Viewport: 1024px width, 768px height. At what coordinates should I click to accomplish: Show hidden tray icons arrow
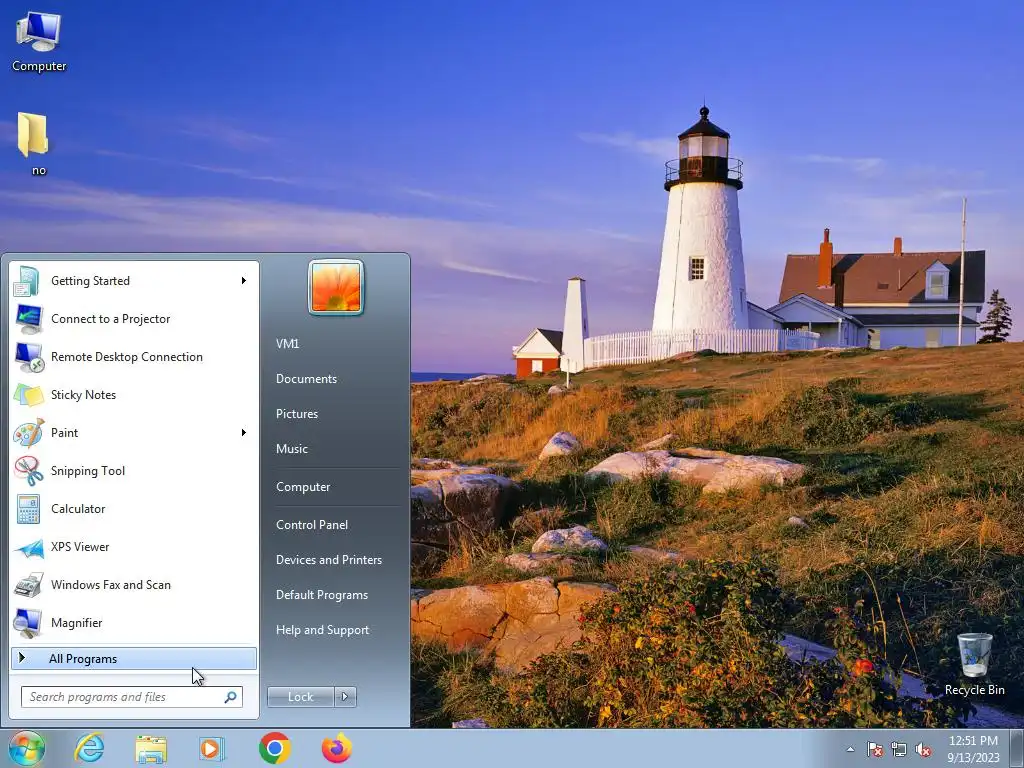tap(850, 749)
